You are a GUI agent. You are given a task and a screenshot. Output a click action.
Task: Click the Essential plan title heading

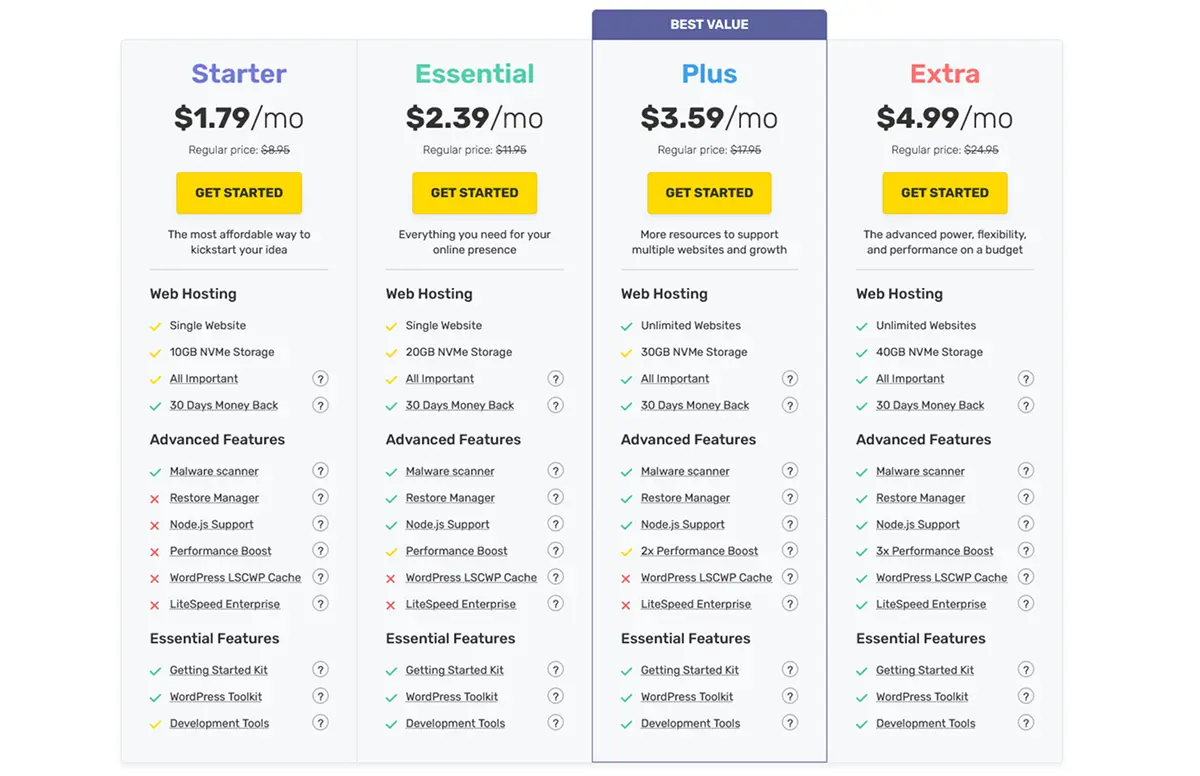pos(474,73)
